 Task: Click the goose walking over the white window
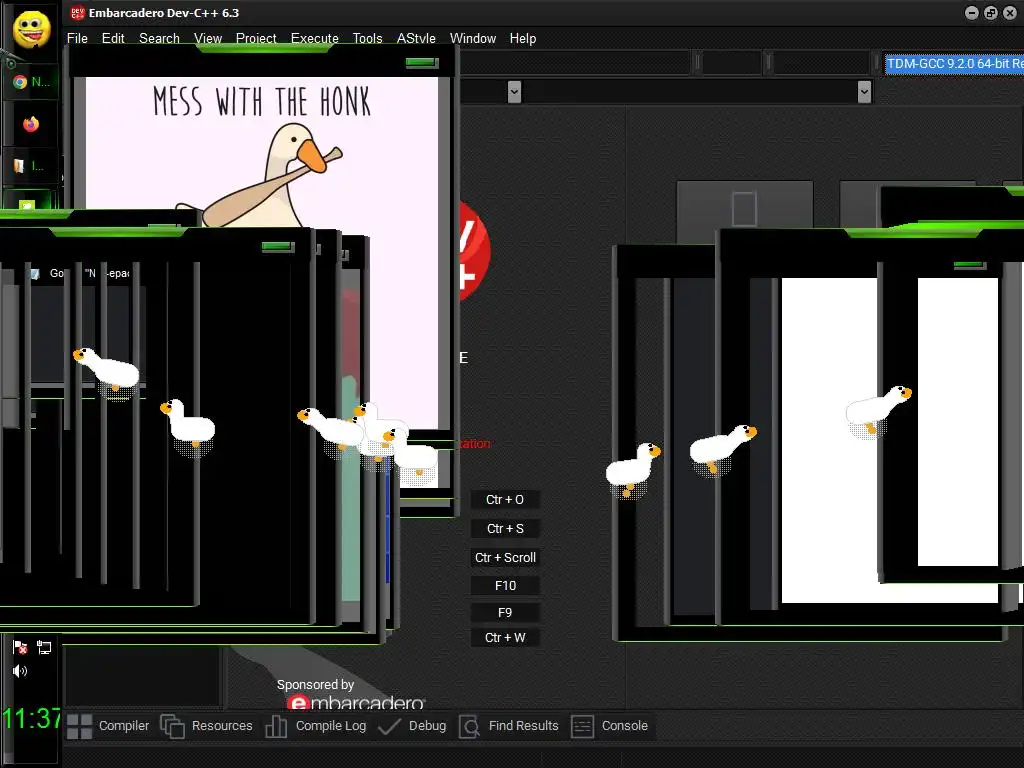878,410
